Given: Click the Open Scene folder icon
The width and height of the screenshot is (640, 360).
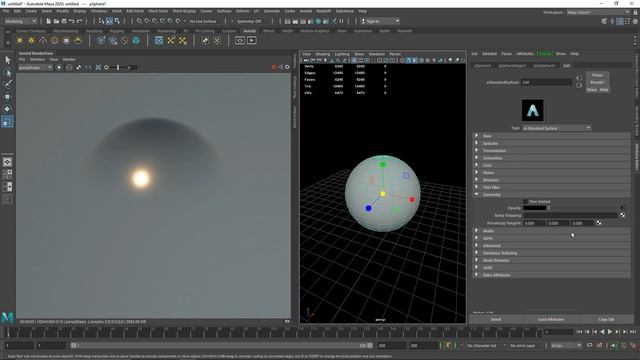Looking at the screenshot, I should pyautogui.click(x=56, y=21).
